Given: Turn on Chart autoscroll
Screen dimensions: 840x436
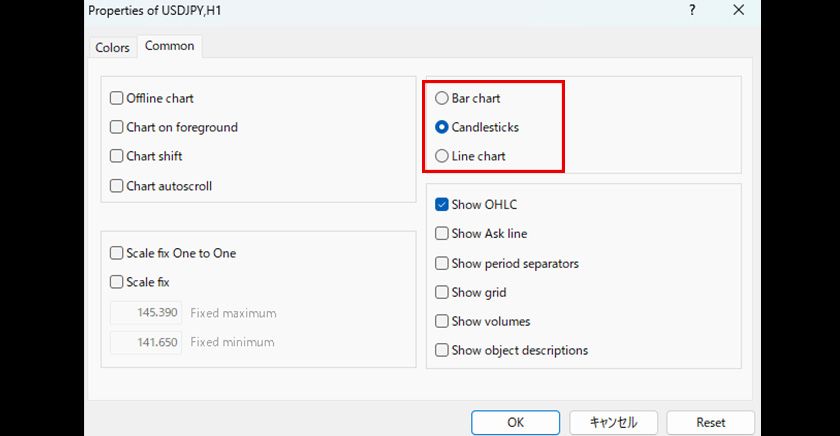Looking at the screenshot, I should [x=117, y=186].
